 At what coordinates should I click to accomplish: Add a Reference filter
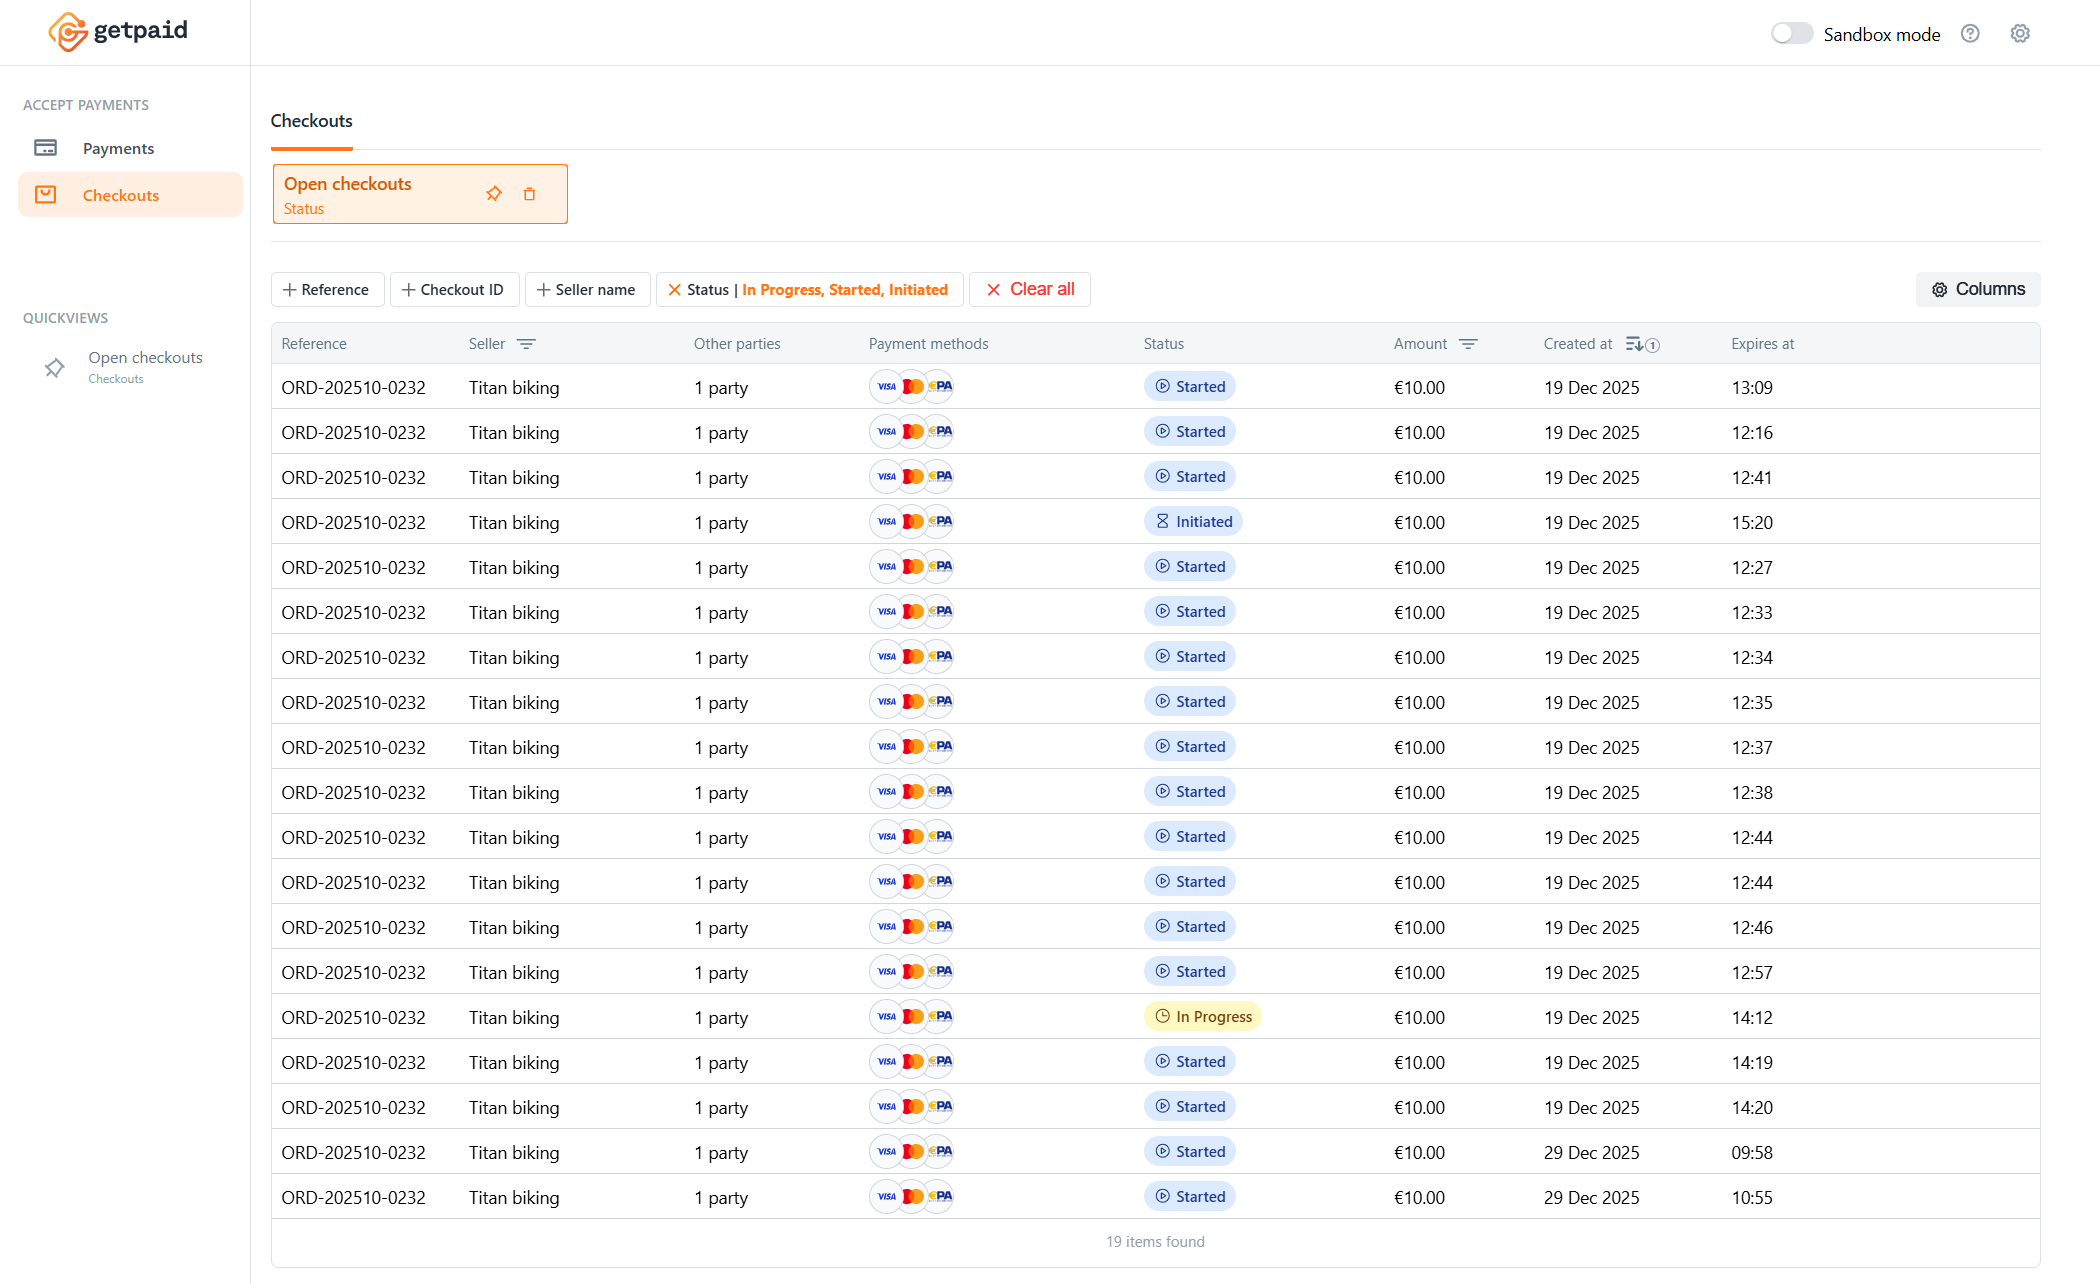tap(327, 289)
